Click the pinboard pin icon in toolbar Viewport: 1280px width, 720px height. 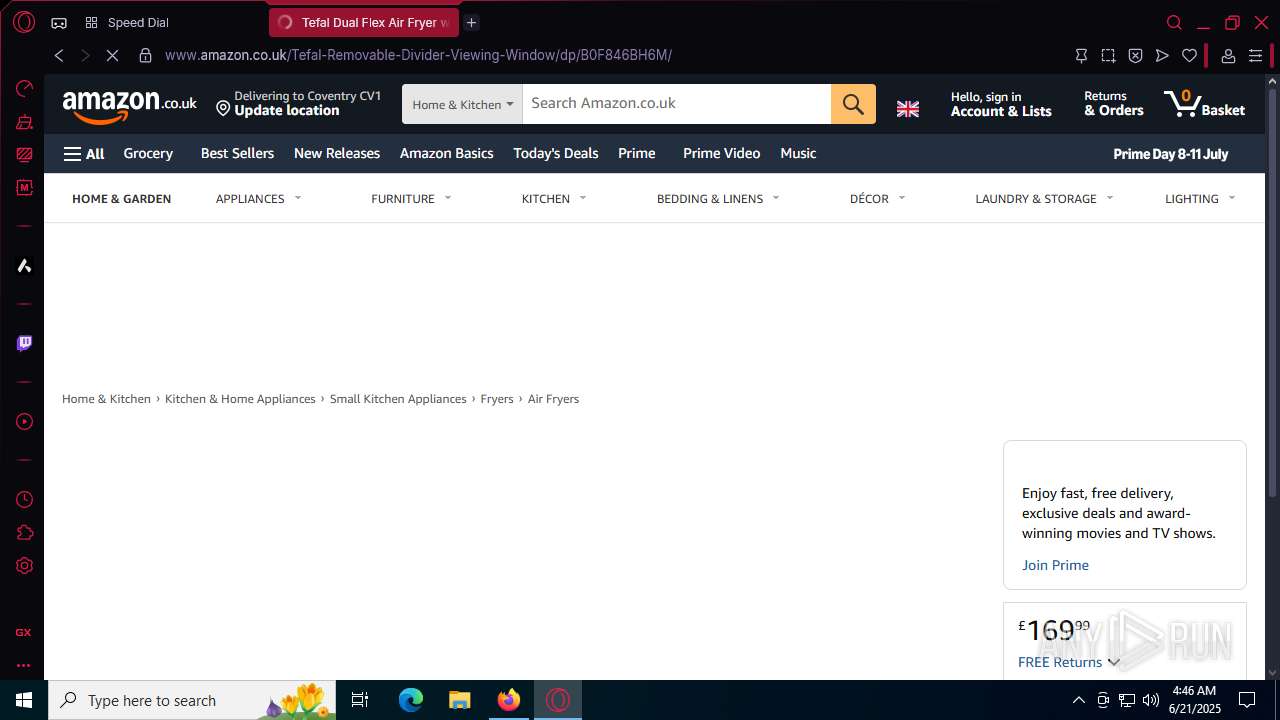[x=1081, y=55]
